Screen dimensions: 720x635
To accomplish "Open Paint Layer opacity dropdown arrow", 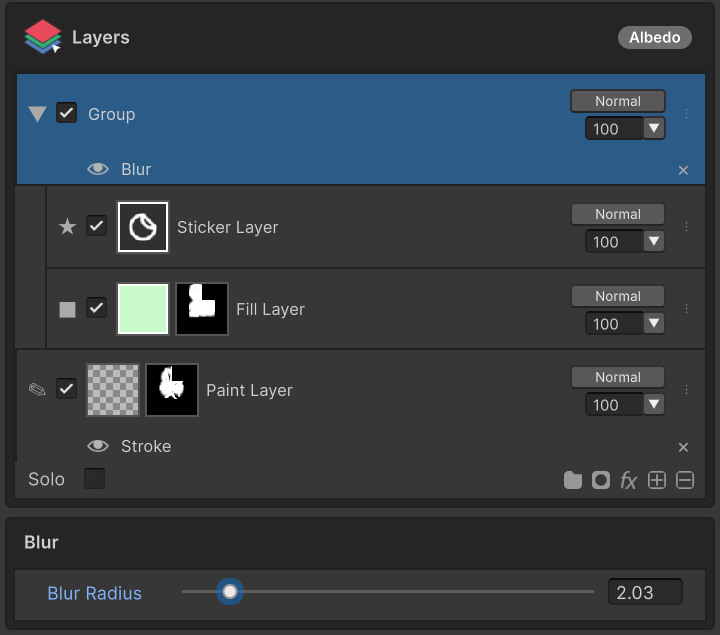I will click(654, 404).
